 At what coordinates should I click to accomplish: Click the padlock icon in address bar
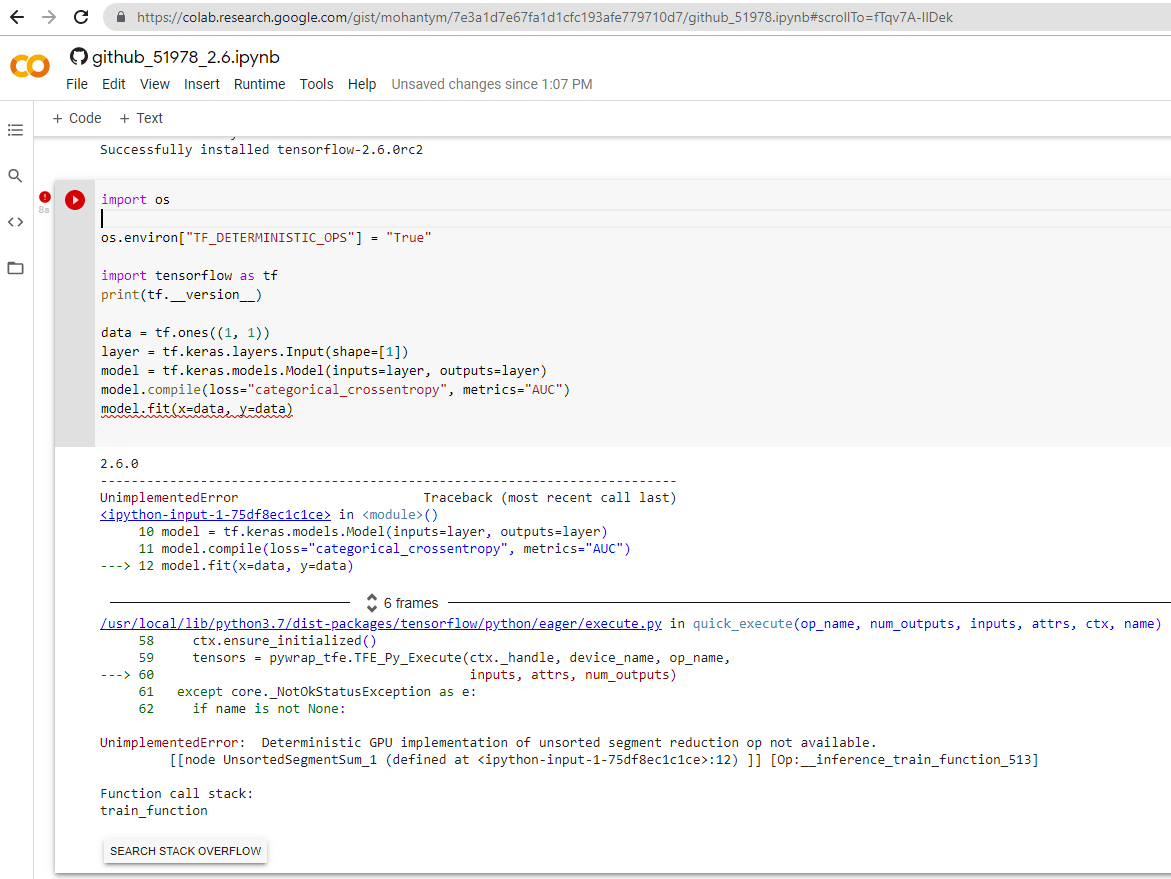pyautogui.click(x=119, y=16)
